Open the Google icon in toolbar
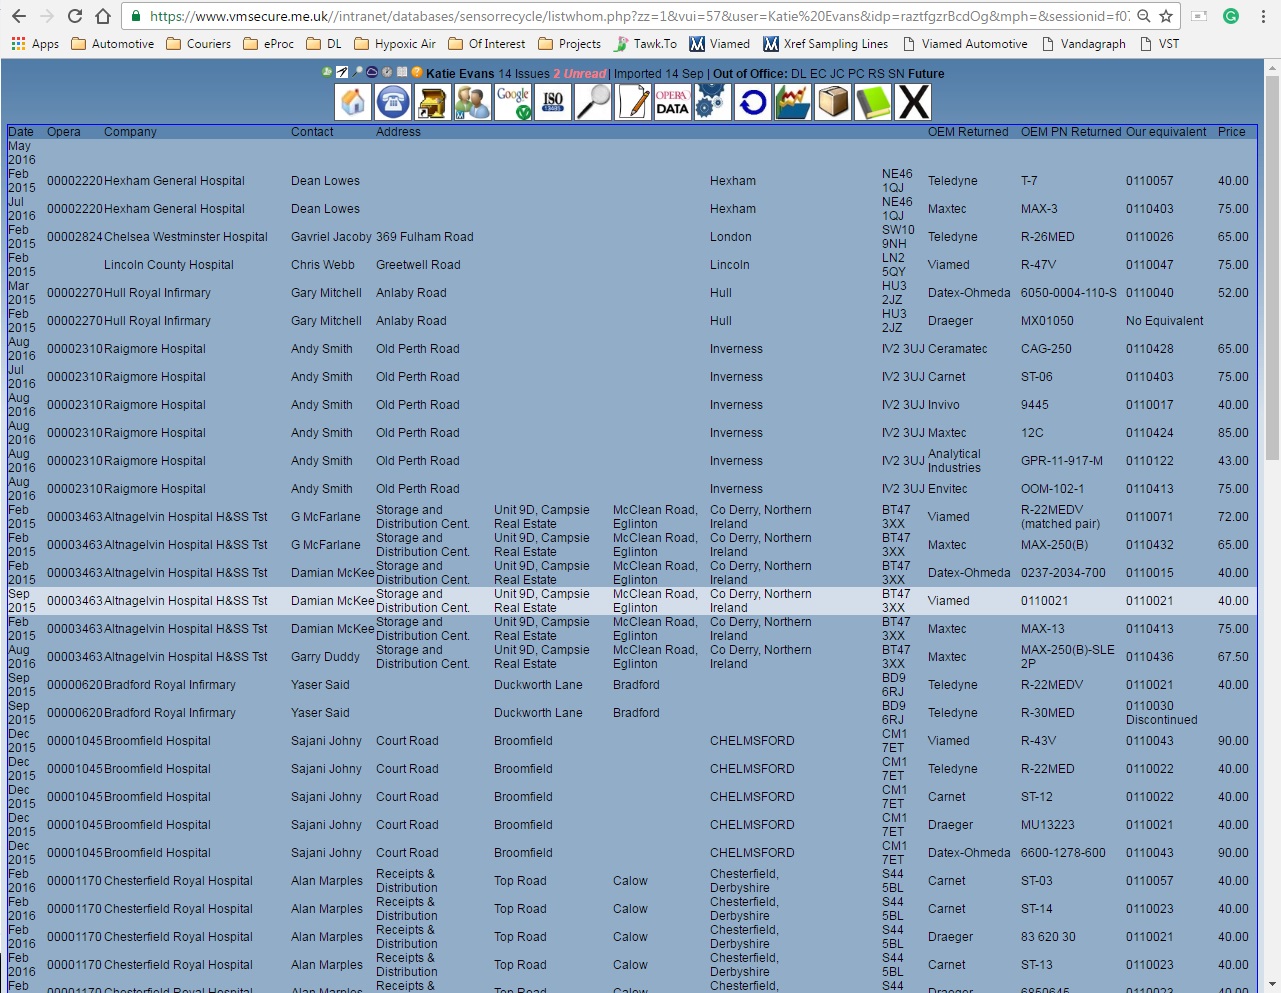 pyautogui.click(x=513, y=102)
